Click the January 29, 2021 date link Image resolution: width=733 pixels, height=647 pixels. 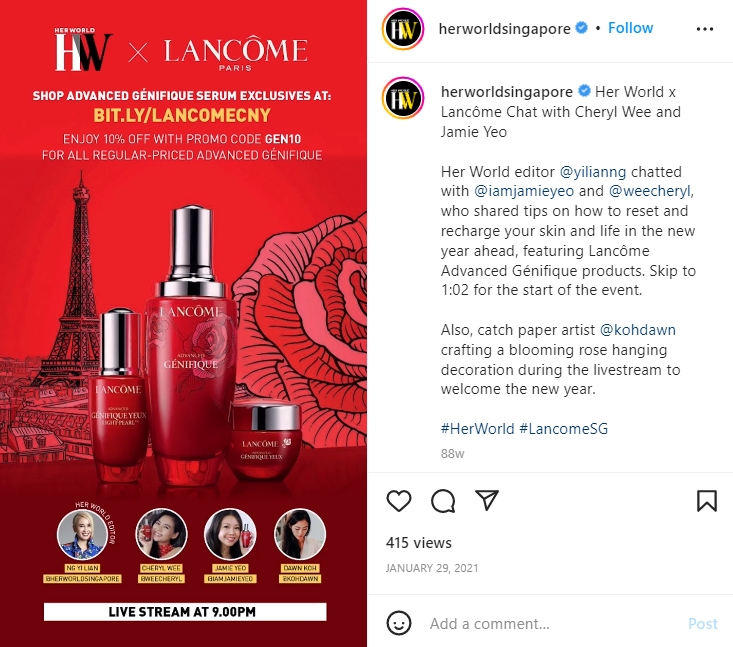[x=432, y=568]
